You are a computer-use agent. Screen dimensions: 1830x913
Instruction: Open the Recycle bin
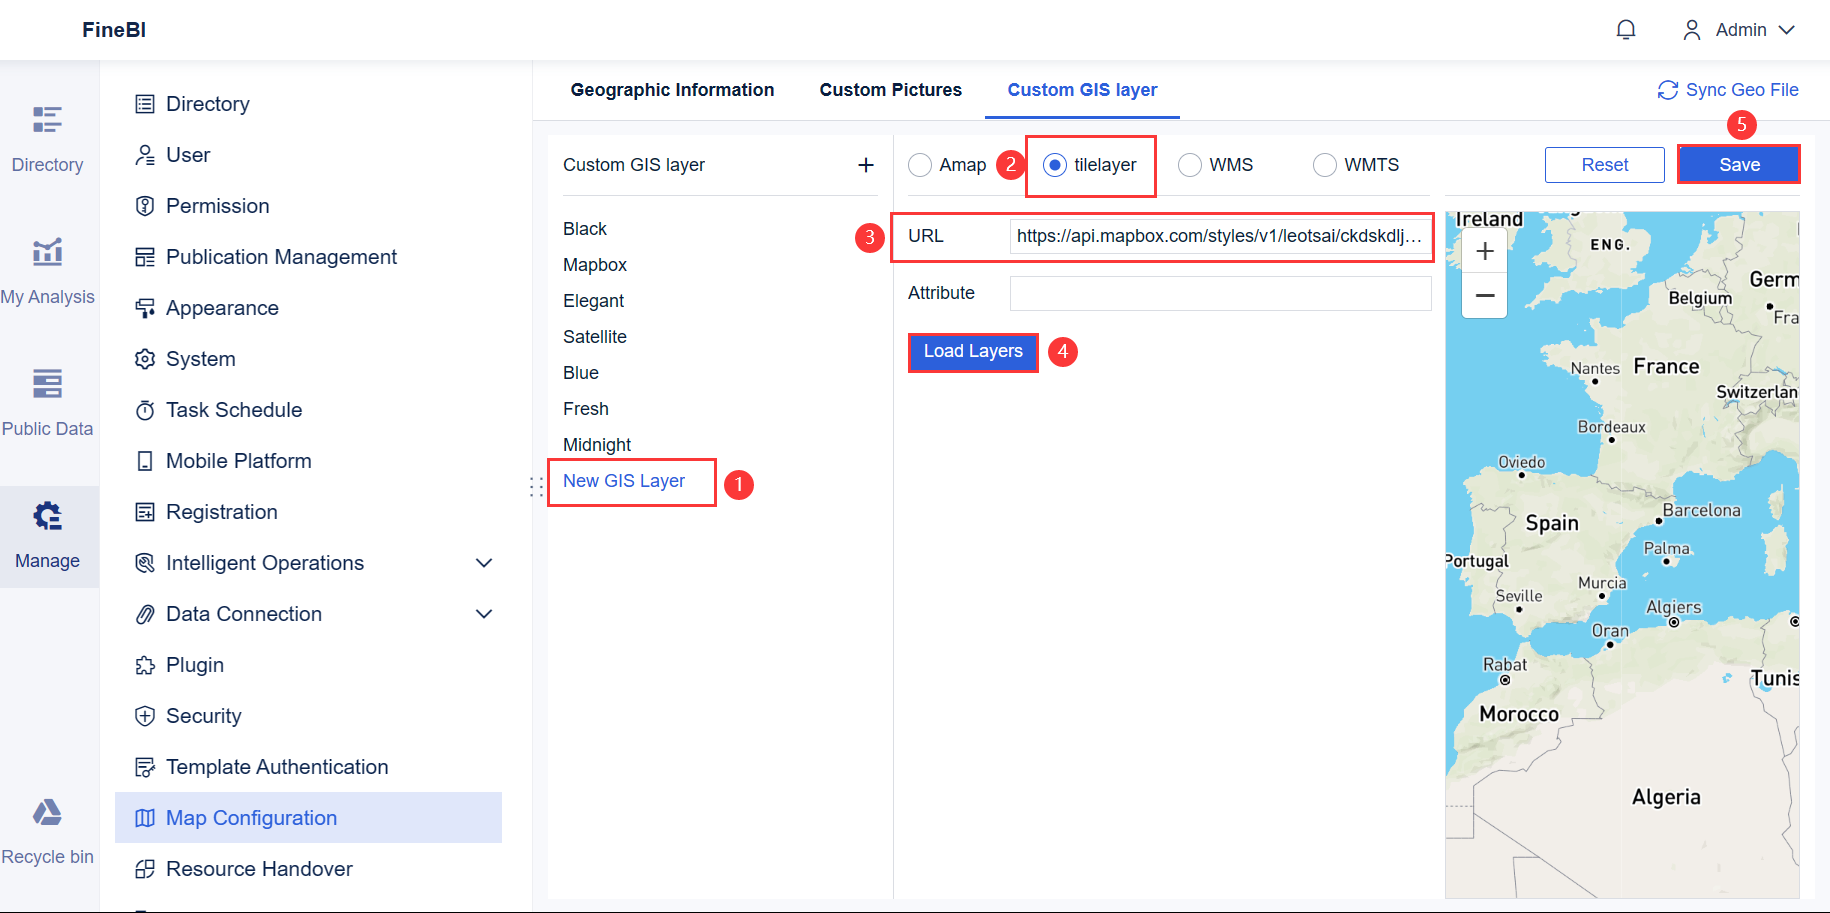click(x=47, y=830)
